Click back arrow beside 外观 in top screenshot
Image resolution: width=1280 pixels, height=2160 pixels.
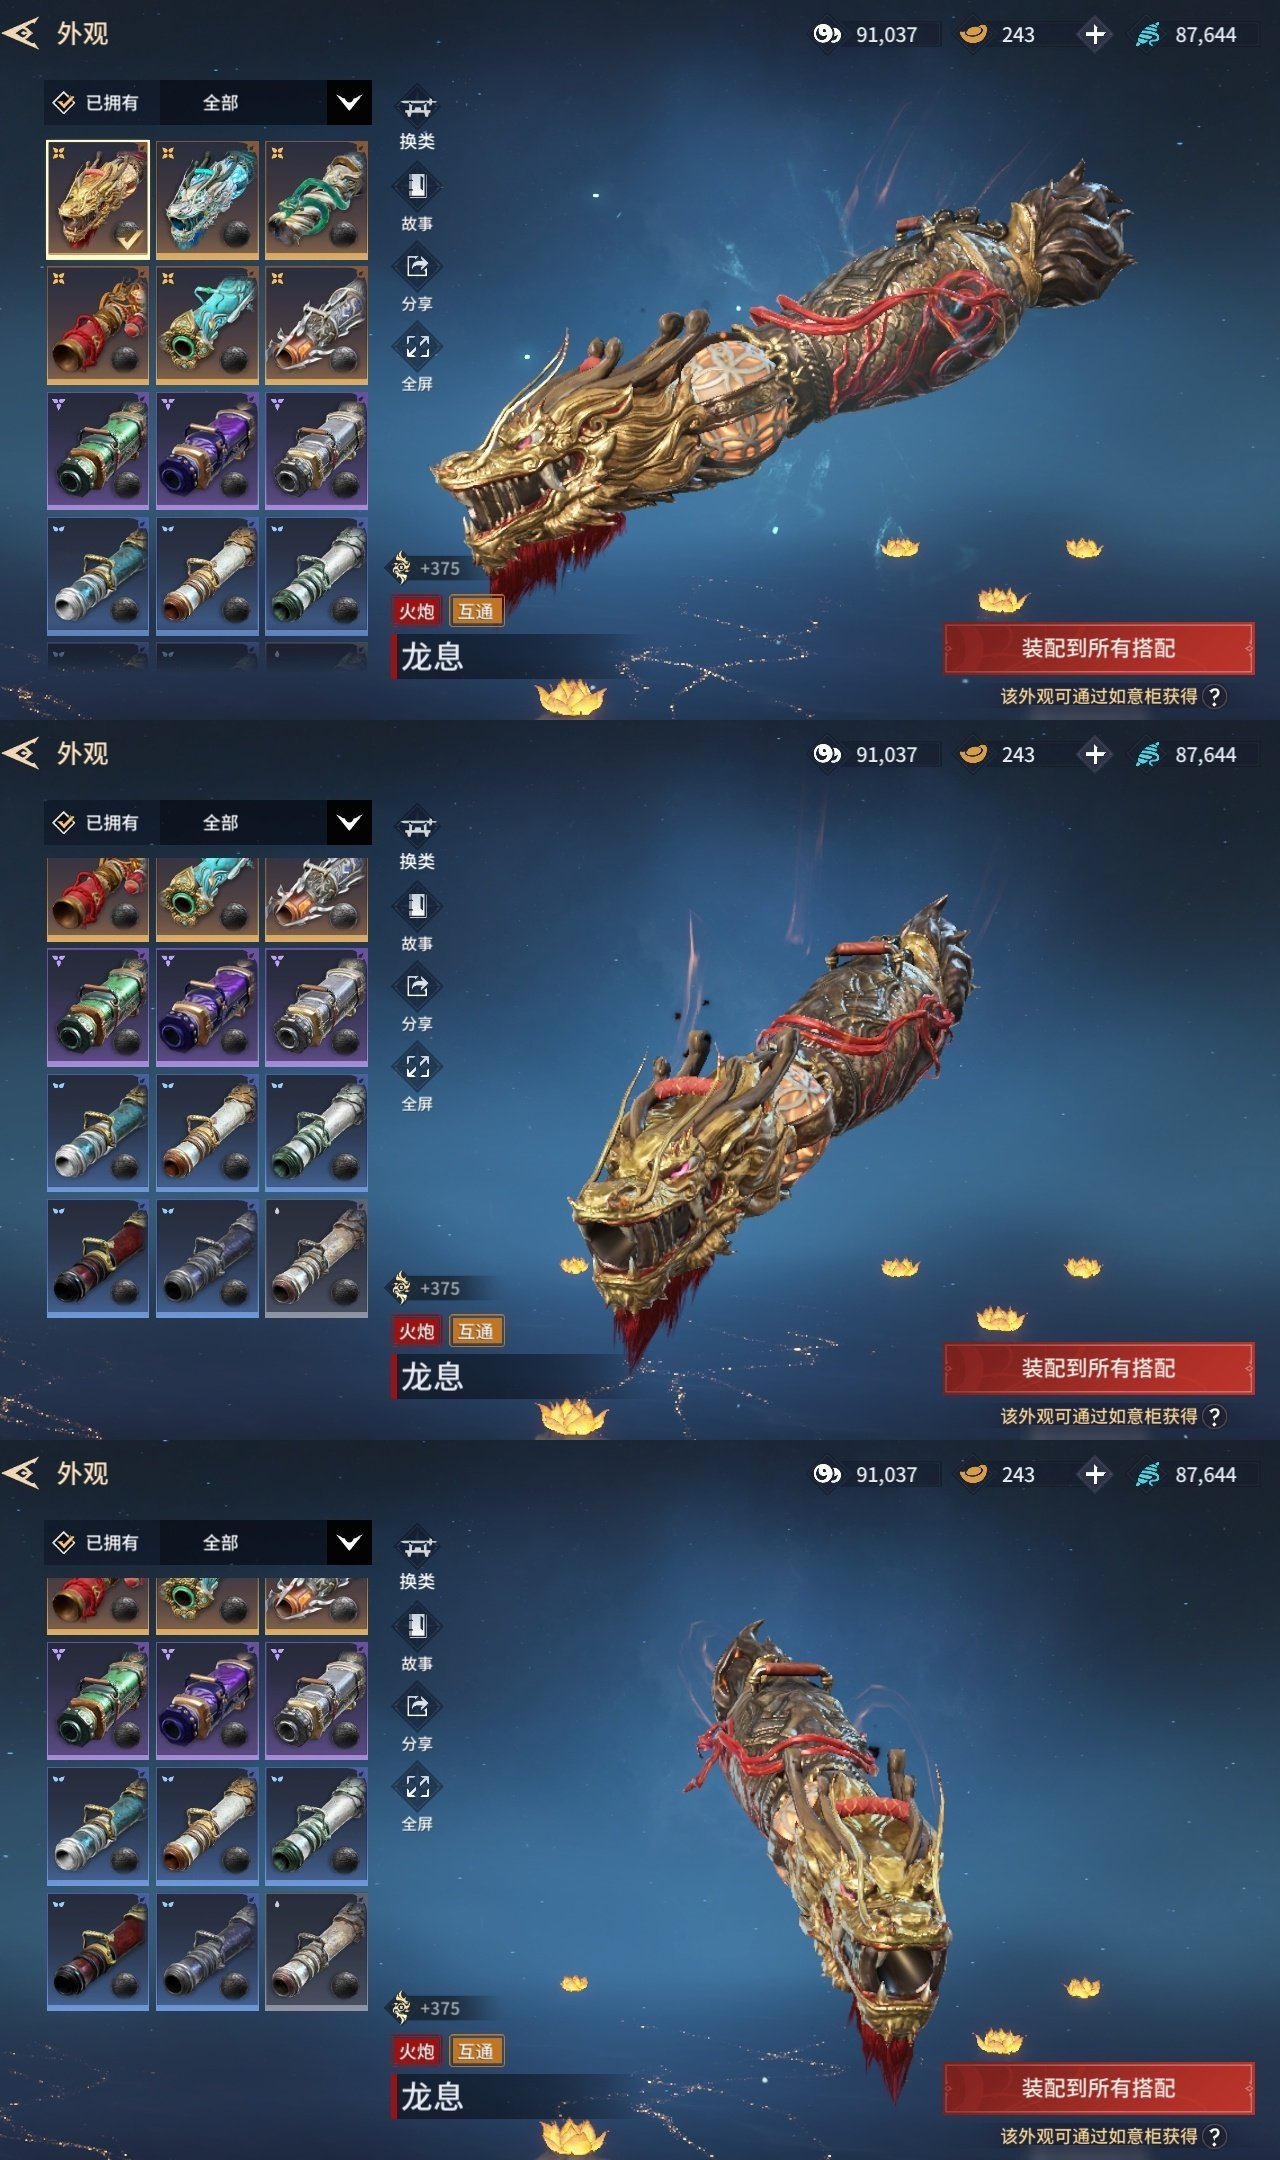[x=21, y=34]
